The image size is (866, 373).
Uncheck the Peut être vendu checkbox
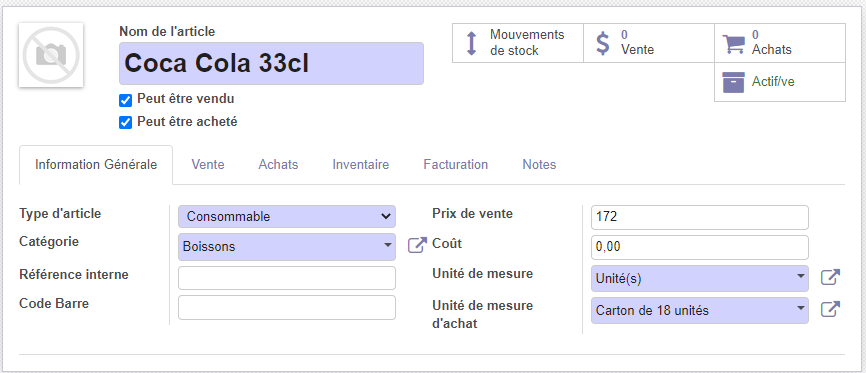pyautogui.click(x=125, y=100)
